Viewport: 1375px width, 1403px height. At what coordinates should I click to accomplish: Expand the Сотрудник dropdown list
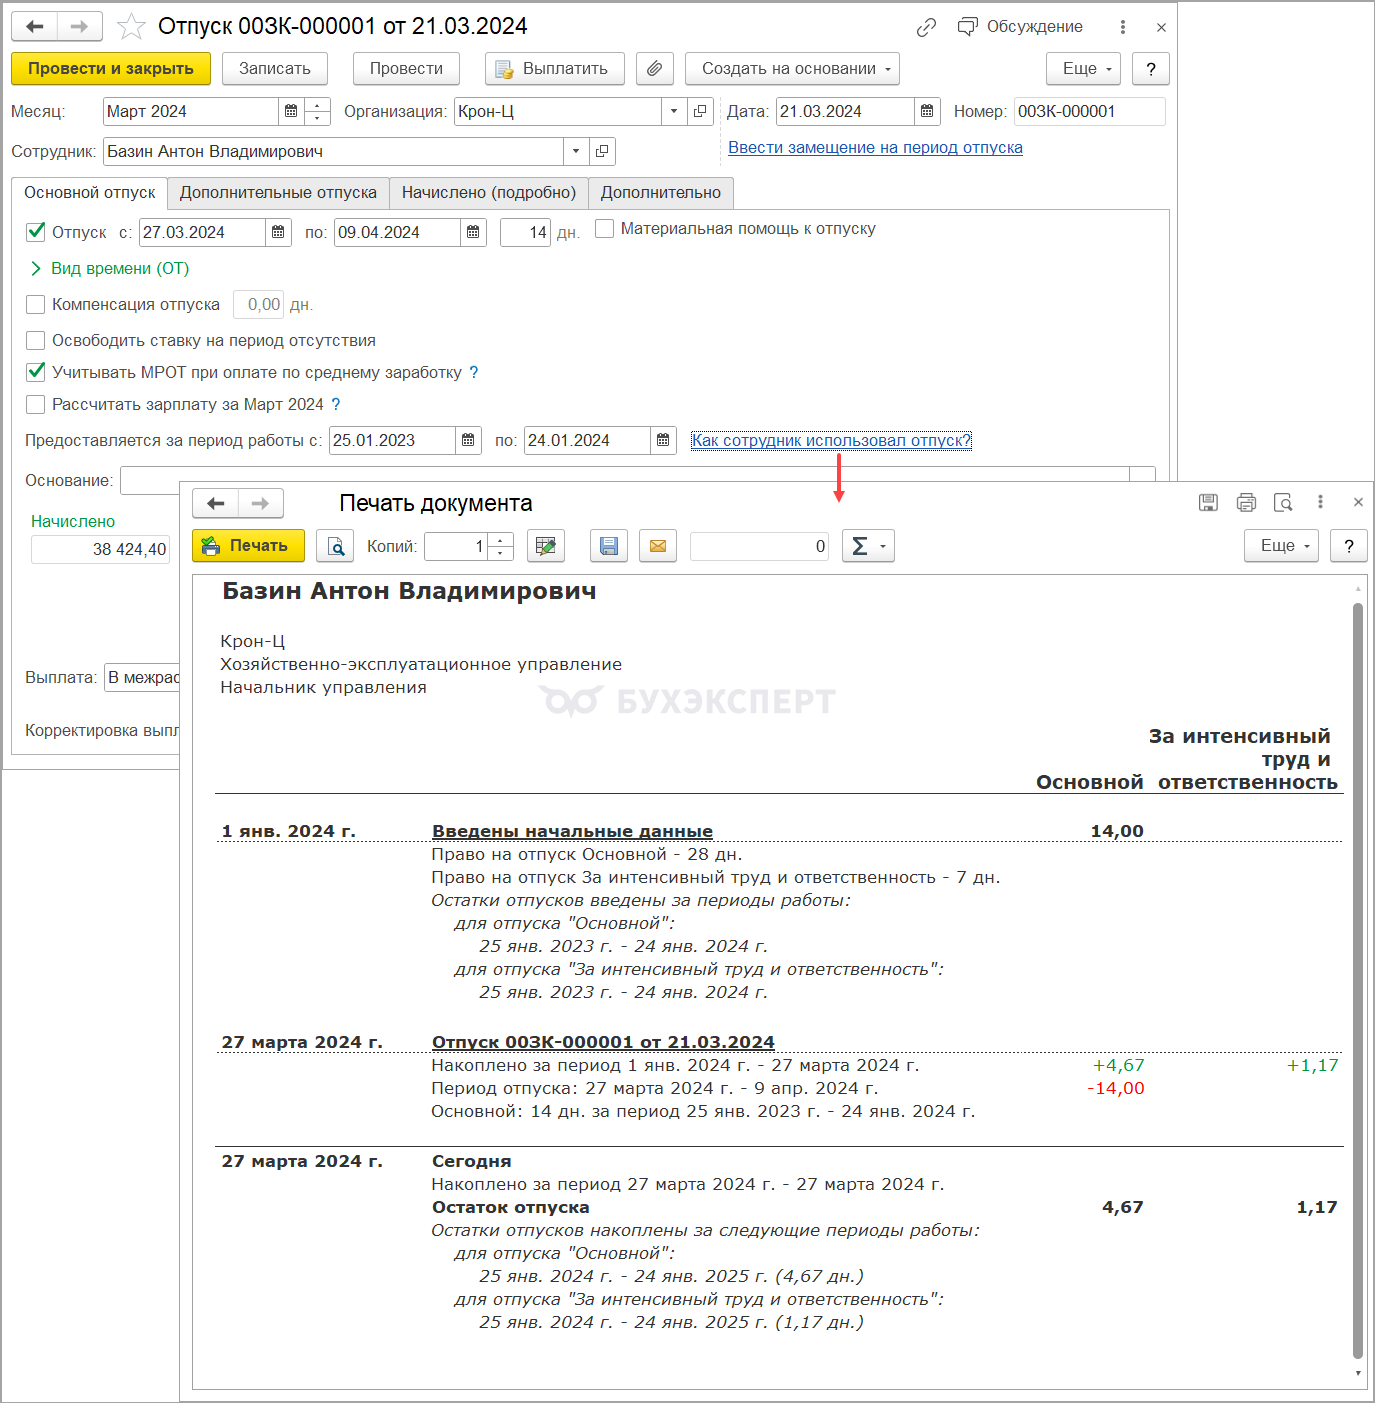(576, 152)
